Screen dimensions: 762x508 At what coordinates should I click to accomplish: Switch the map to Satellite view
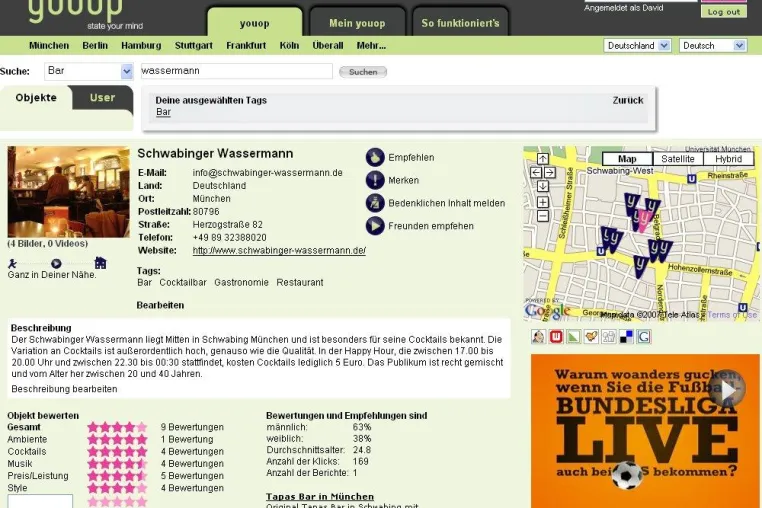(x=677, y=159)
